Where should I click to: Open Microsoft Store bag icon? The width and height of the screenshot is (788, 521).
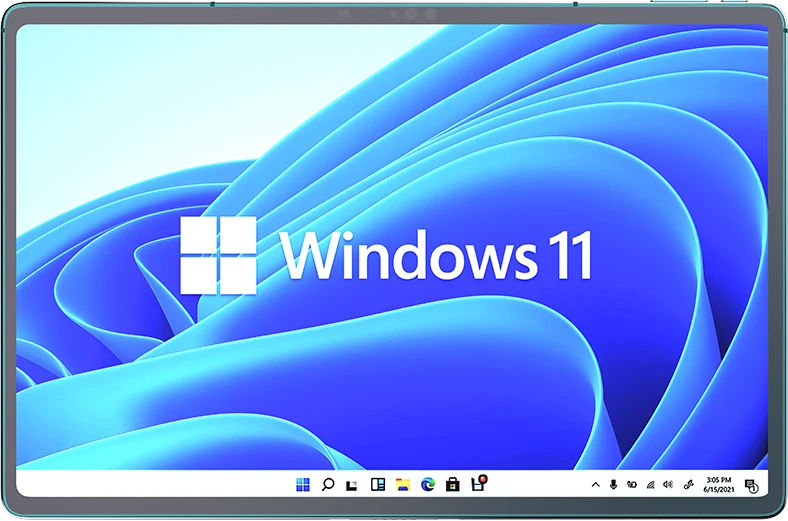coord(452,484)
